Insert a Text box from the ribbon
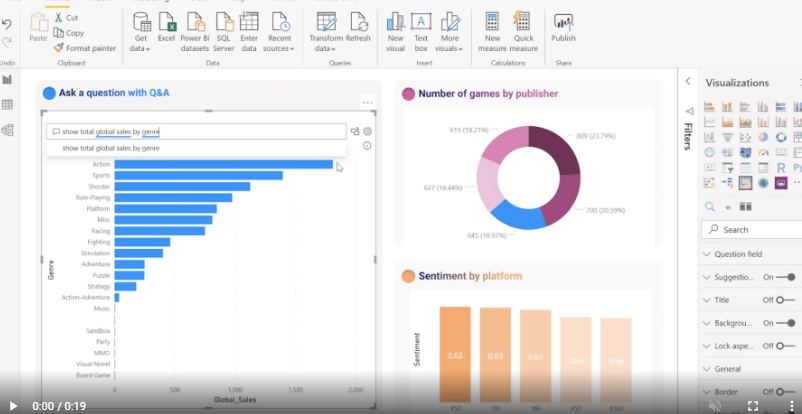 click(421, 28)
